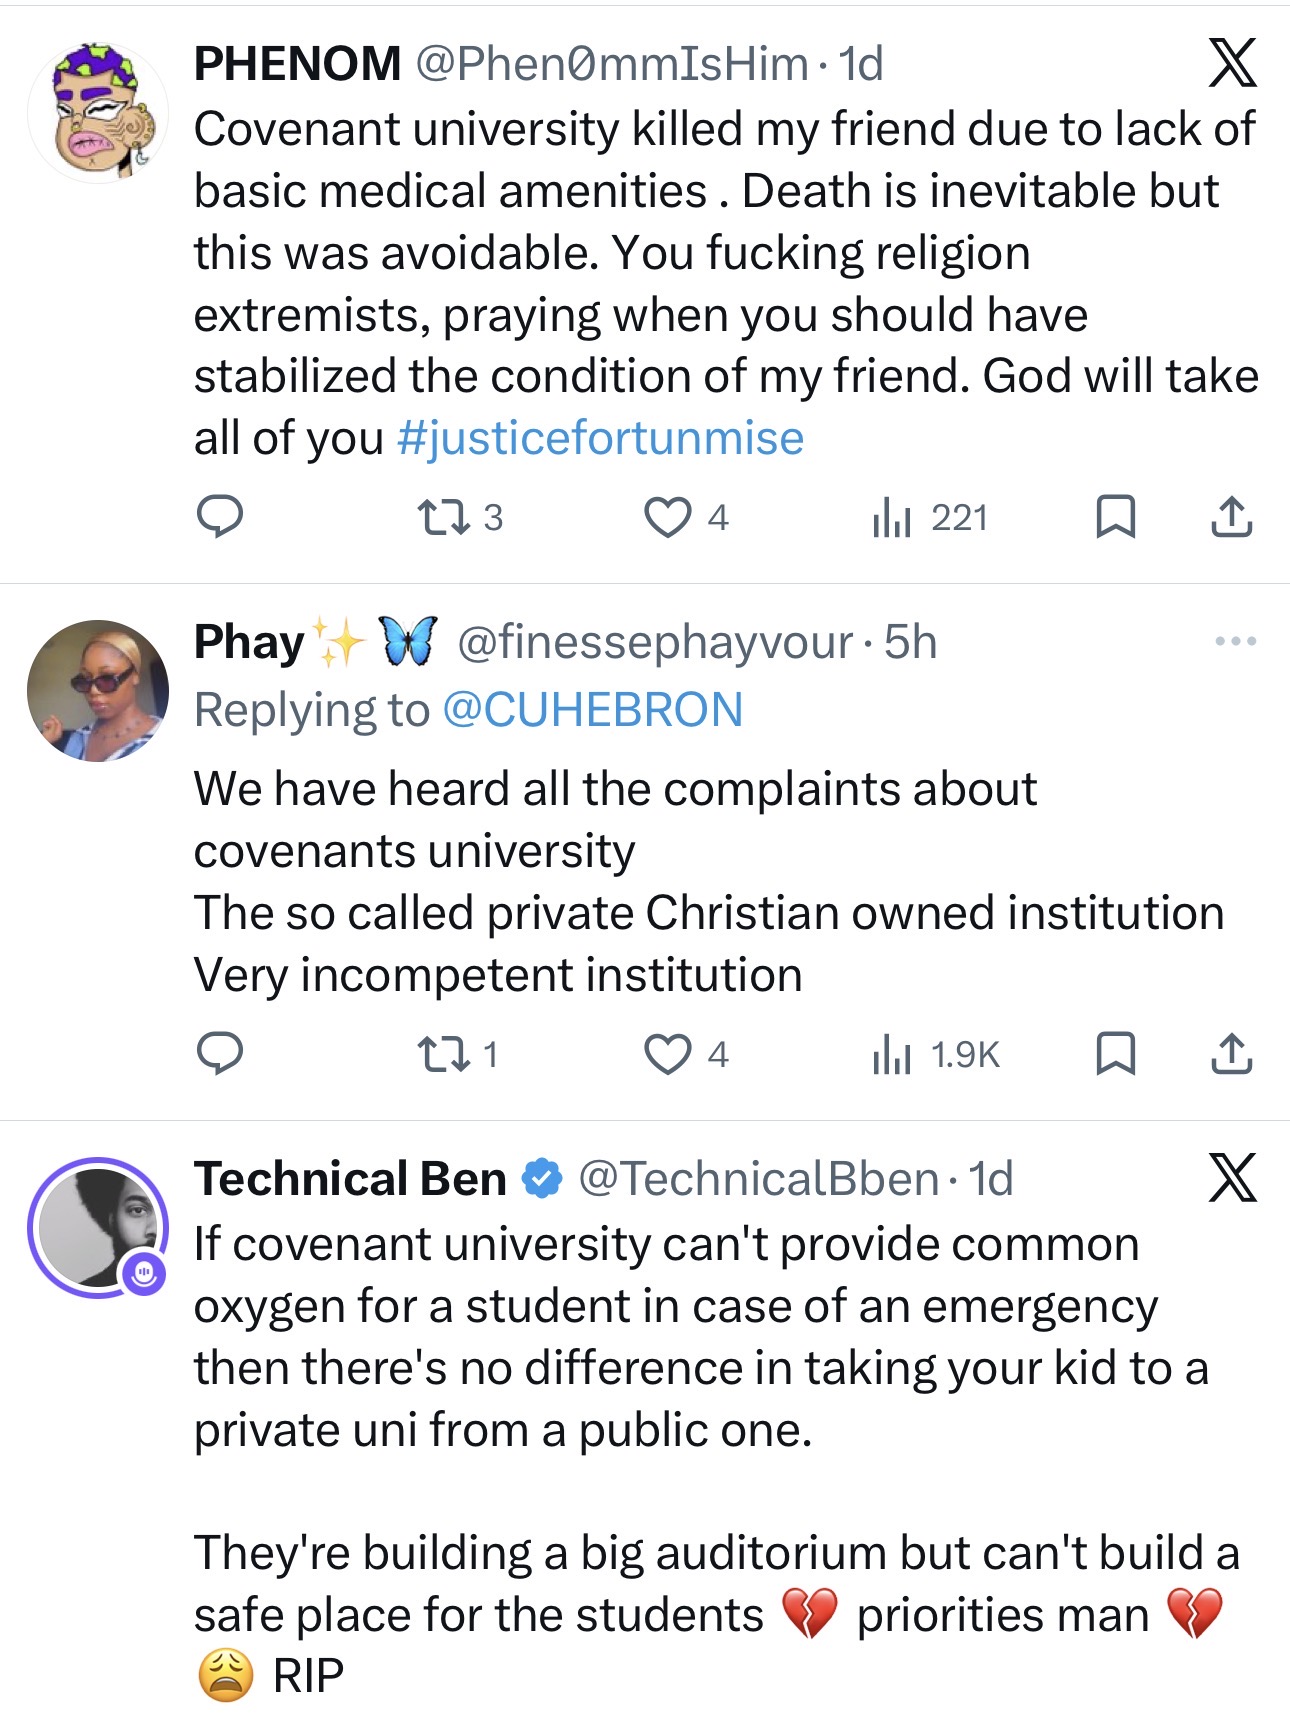The image size is (1290, 1713).
Task: Share Phay's tweet
Action: click(x=1231, y=1054)
